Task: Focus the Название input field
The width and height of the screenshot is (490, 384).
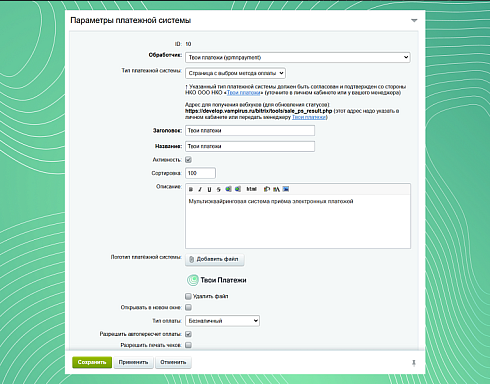Action: click(250, 146)
